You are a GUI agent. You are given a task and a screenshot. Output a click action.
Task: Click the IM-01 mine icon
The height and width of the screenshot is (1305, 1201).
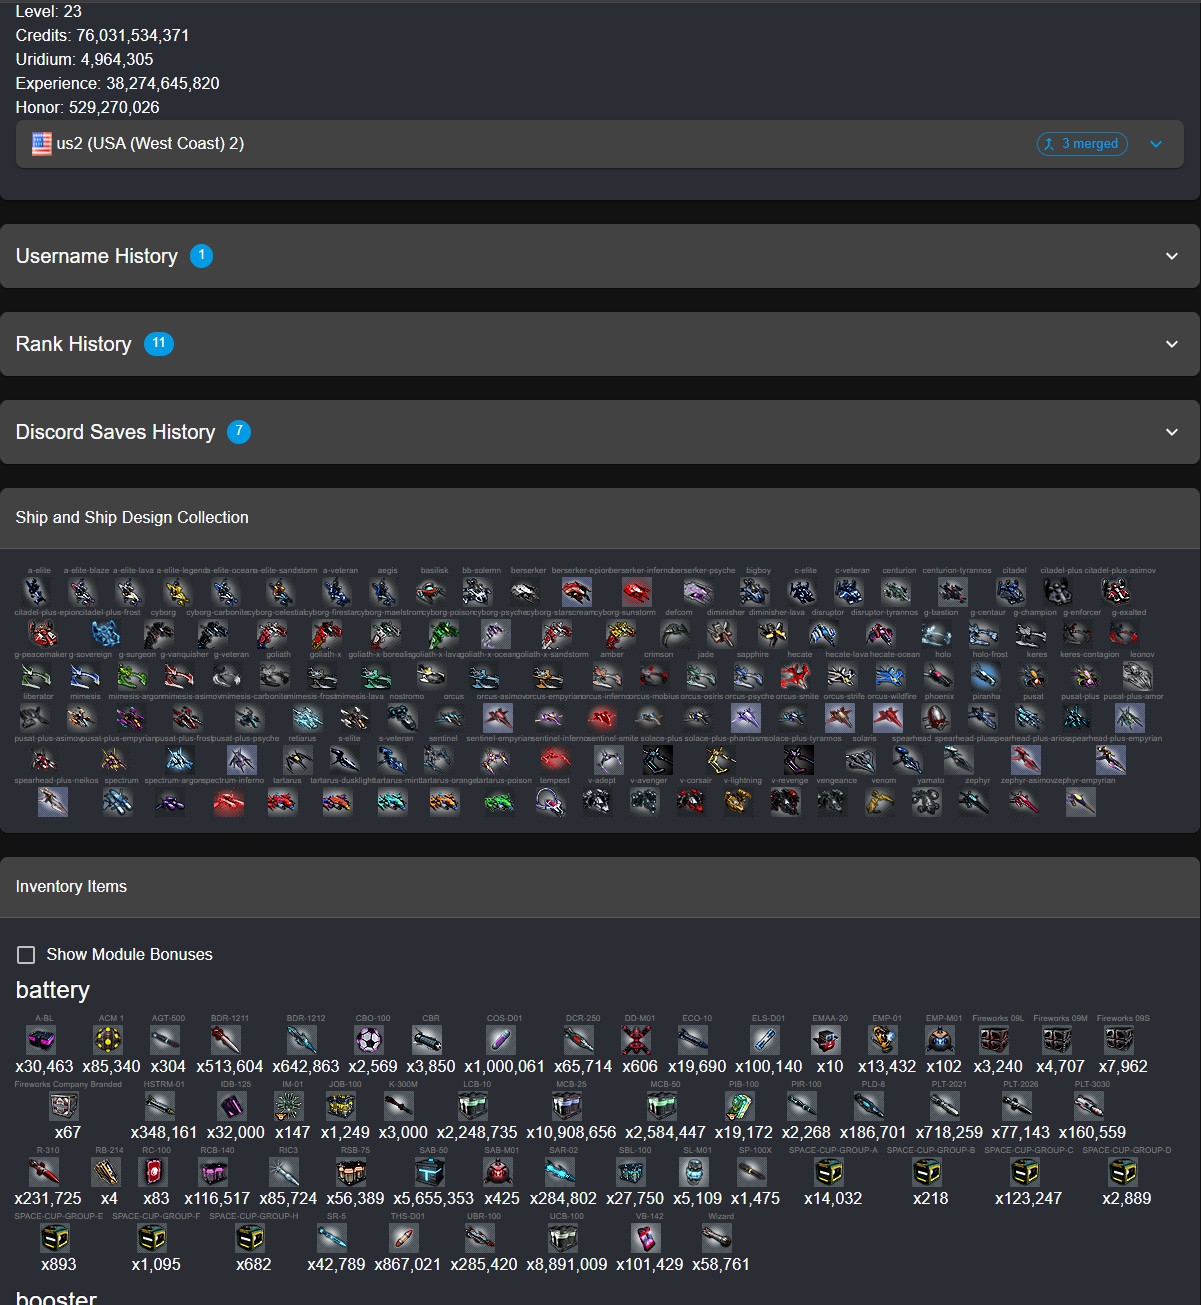tap(289, 1106)
